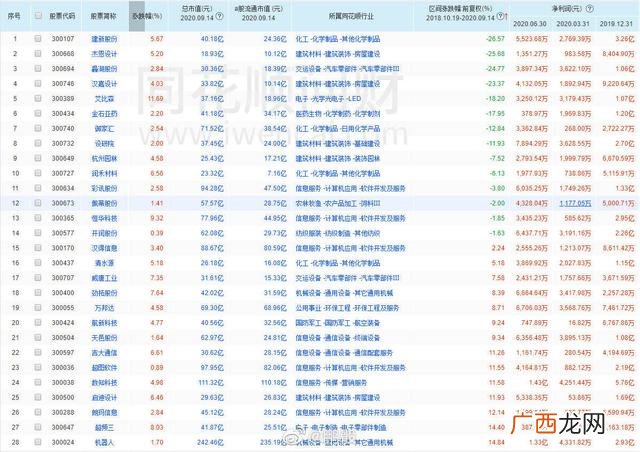This screenshot has height=452, width=640.
Task: Open stock name link for 300500
Action: pos(104,397)
